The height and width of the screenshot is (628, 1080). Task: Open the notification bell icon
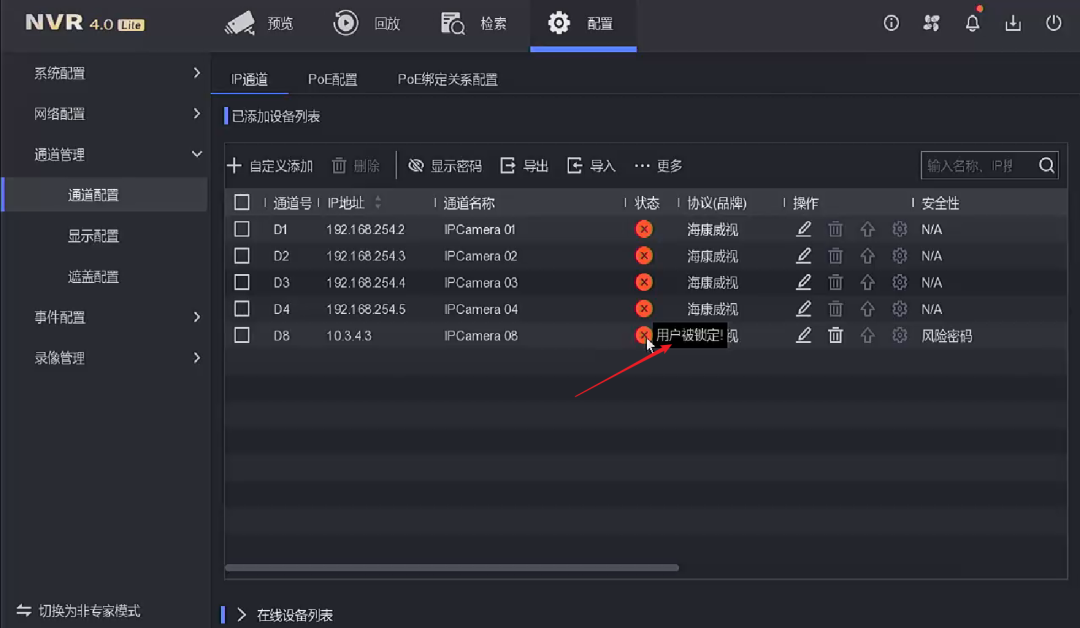(972, 22)
